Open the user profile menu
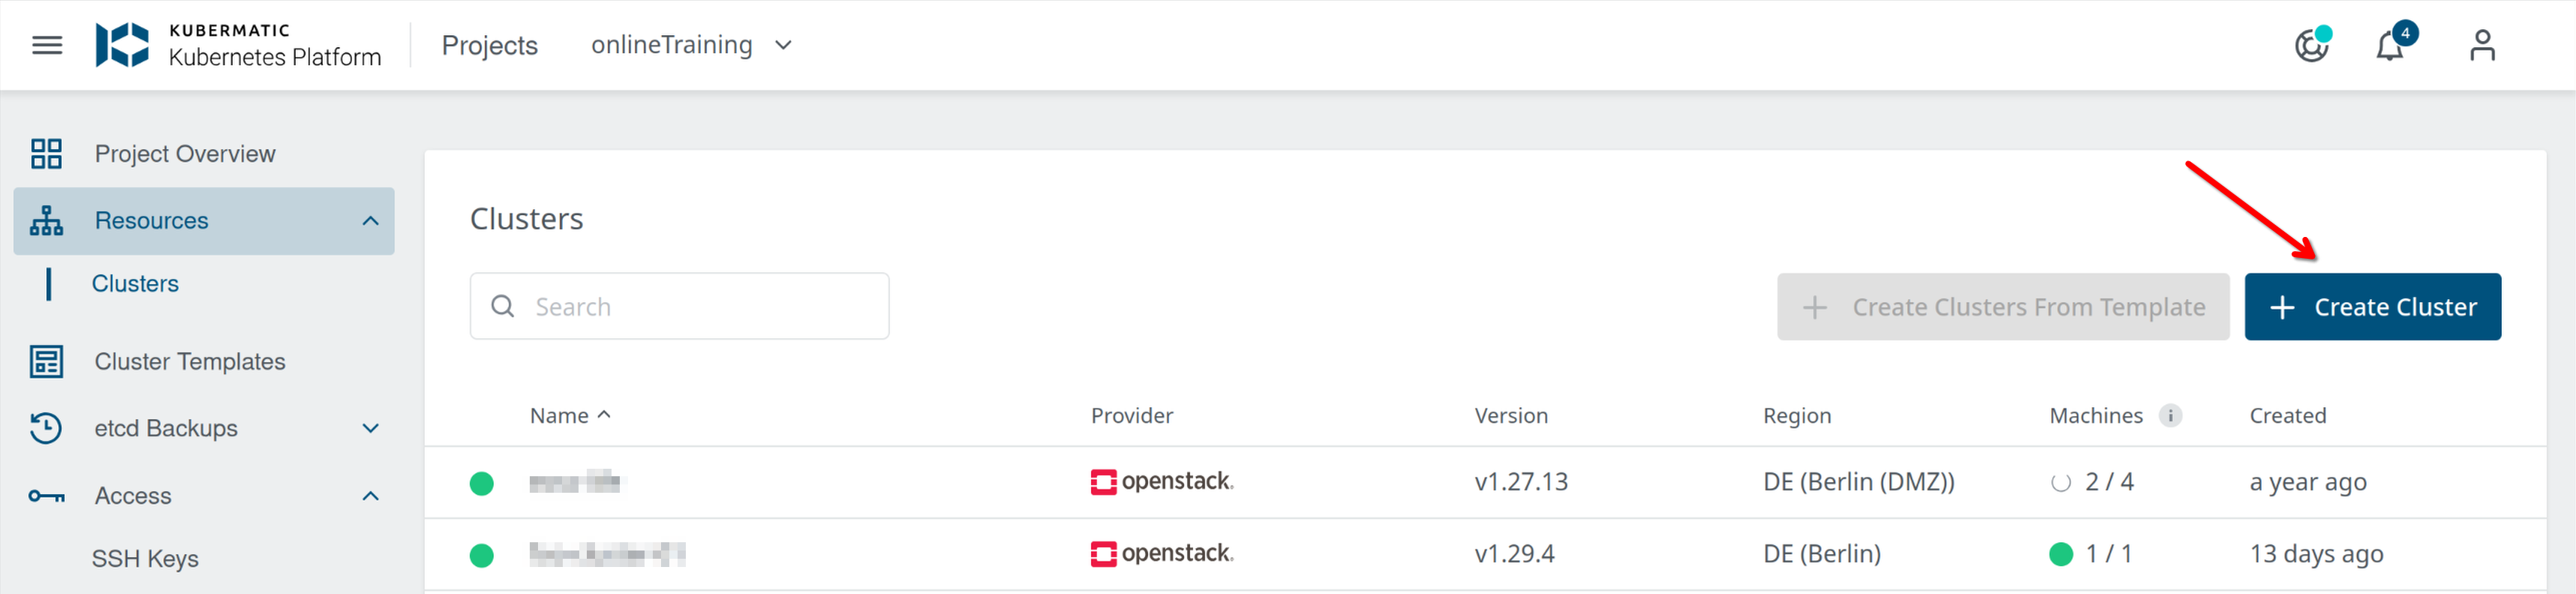 pyautogui.click(x=2482, y=45)
